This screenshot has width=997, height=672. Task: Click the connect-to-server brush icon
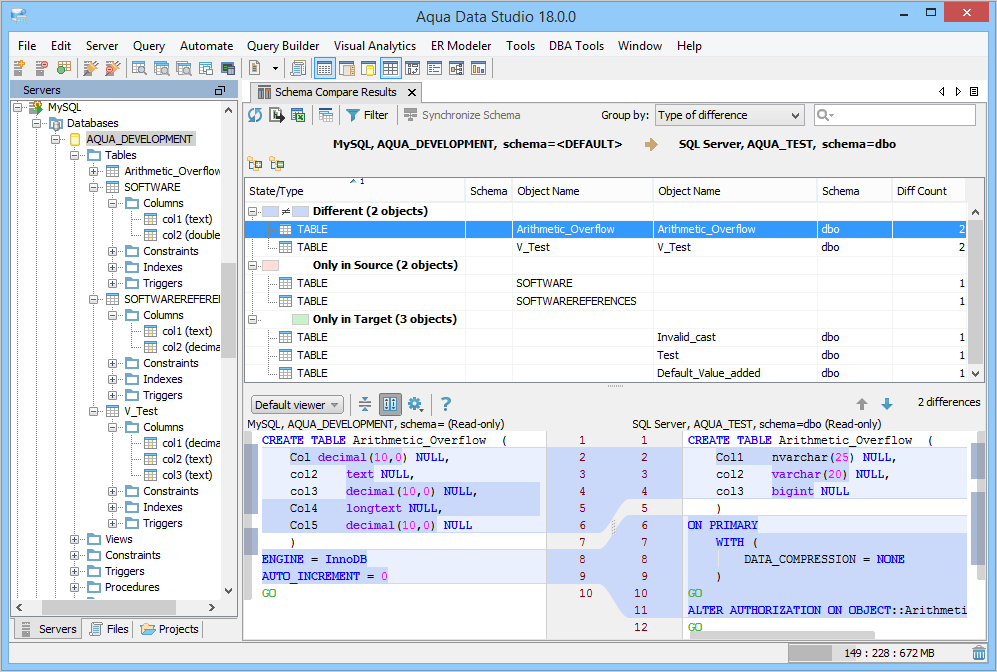click(90, 68)
